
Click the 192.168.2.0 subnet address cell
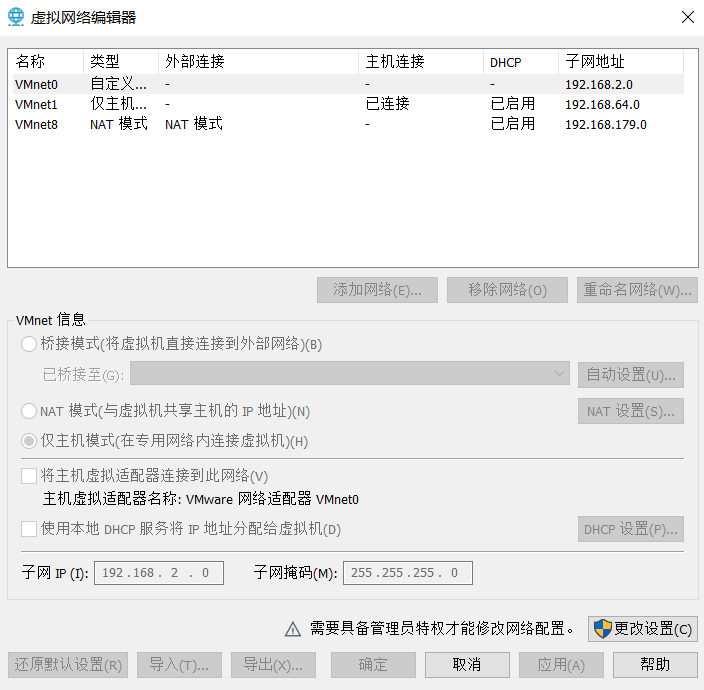tap(598, 84)
